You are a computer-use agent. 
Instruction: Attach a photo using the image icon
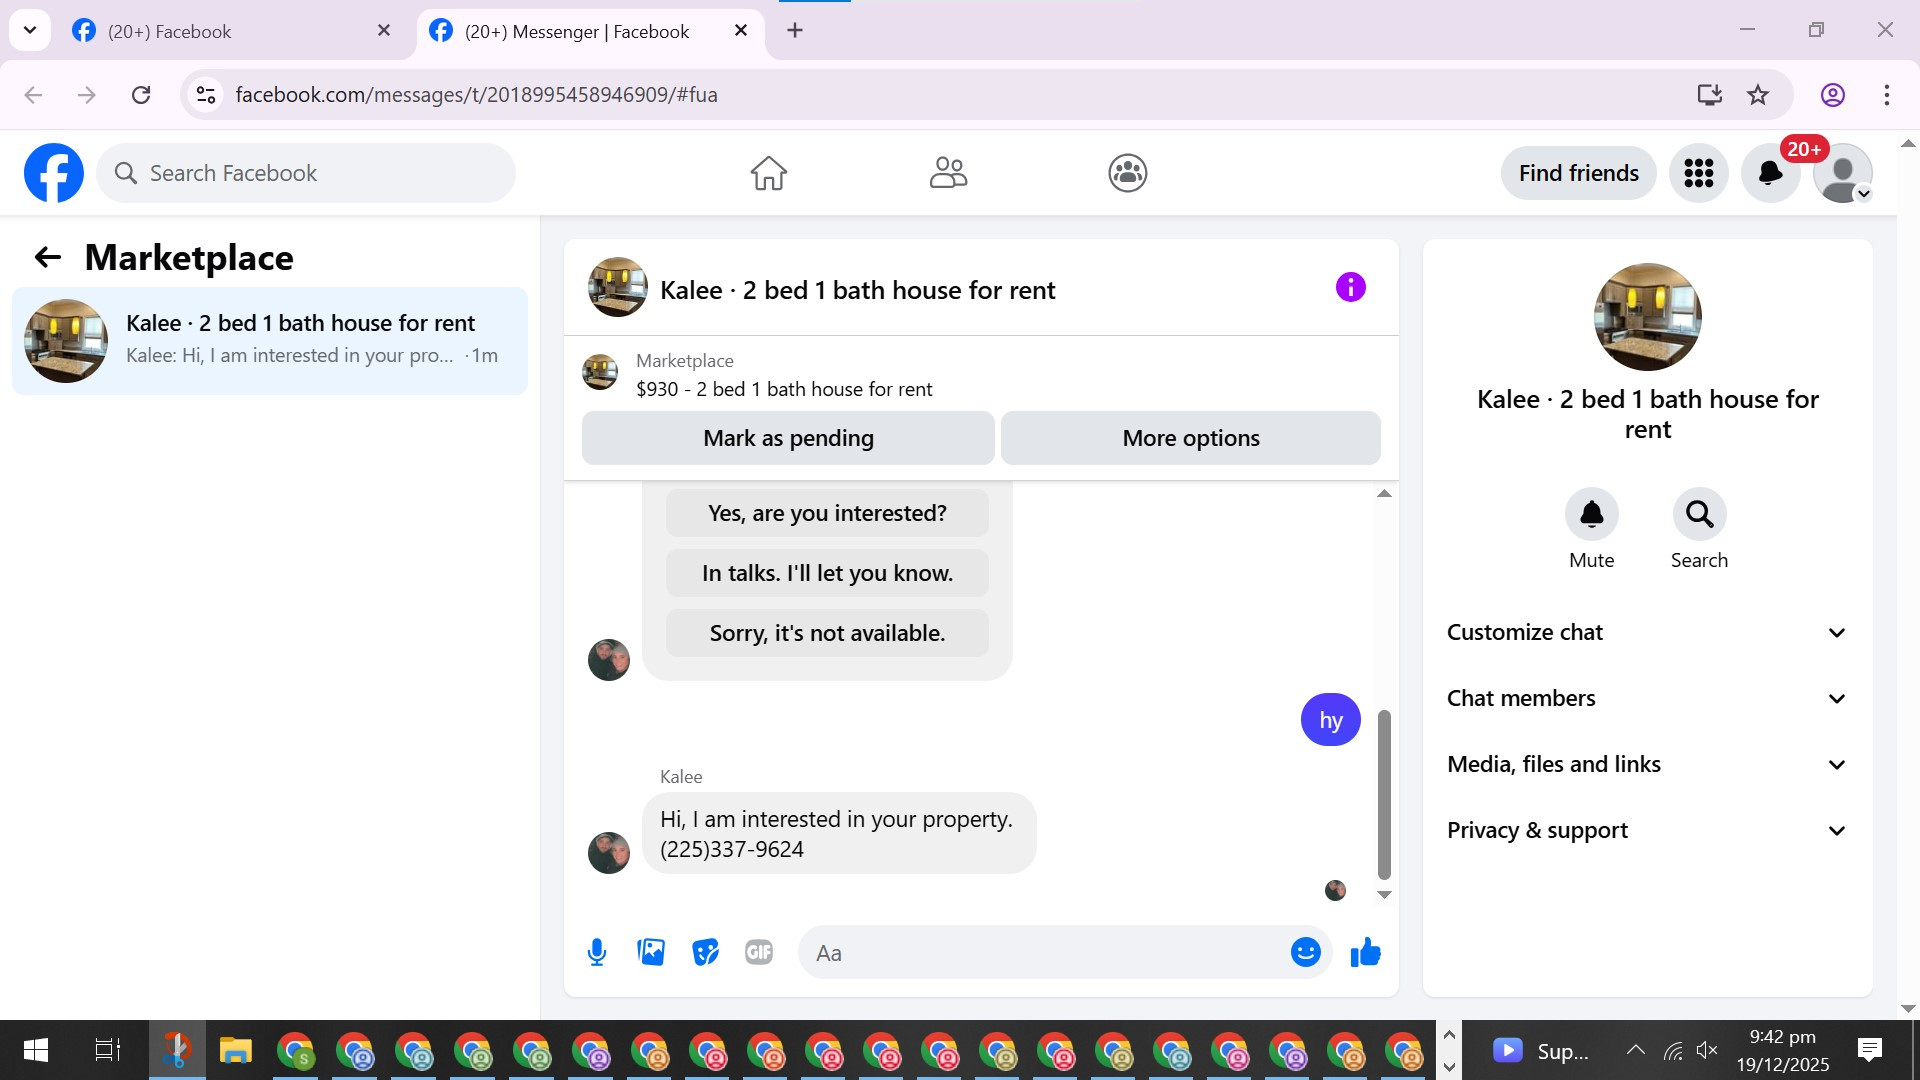651,952
